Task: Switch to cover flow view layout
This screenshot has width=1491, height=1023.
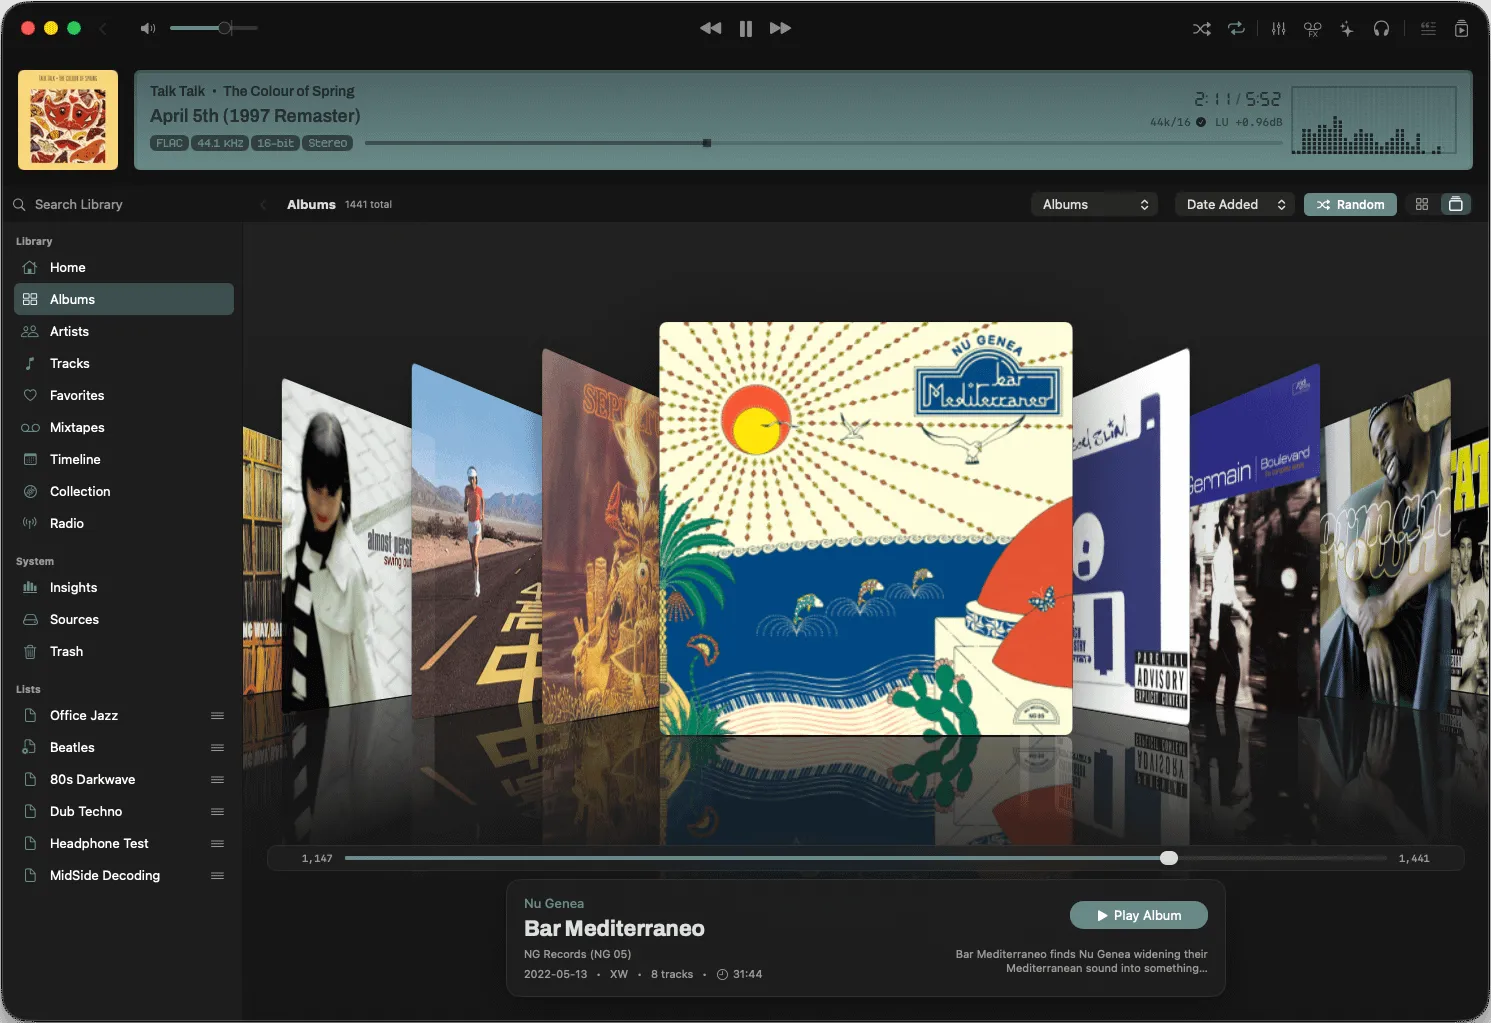Action: click(1456, 204)
